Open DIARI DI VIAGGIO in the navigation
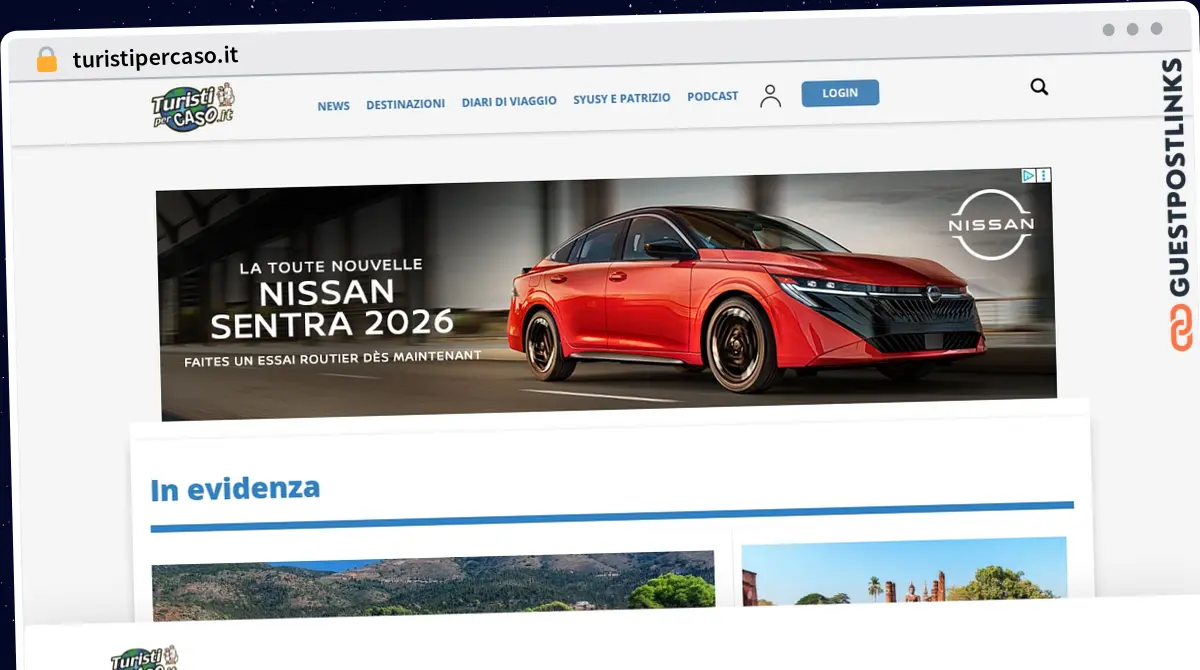The image size is (1200, 670). point(509,101)
